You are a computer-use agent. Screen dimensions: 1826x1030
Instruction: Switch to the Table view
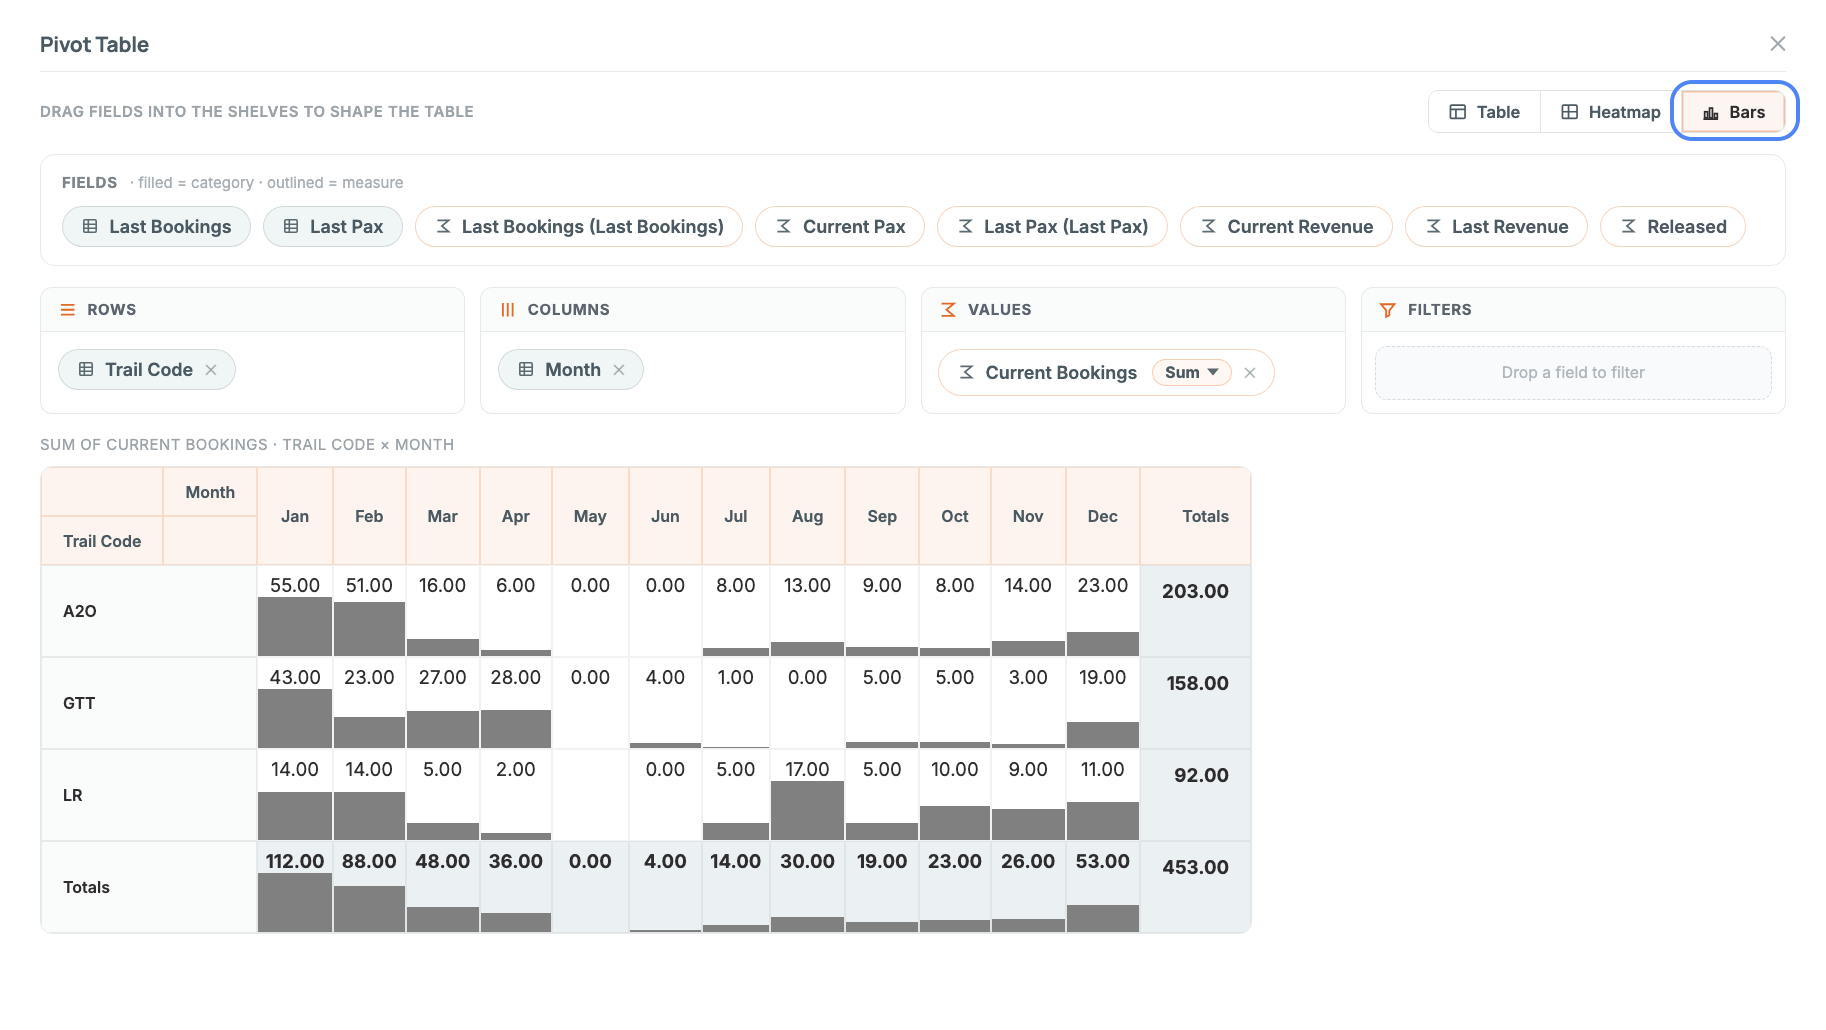[x=1485, y=112]
